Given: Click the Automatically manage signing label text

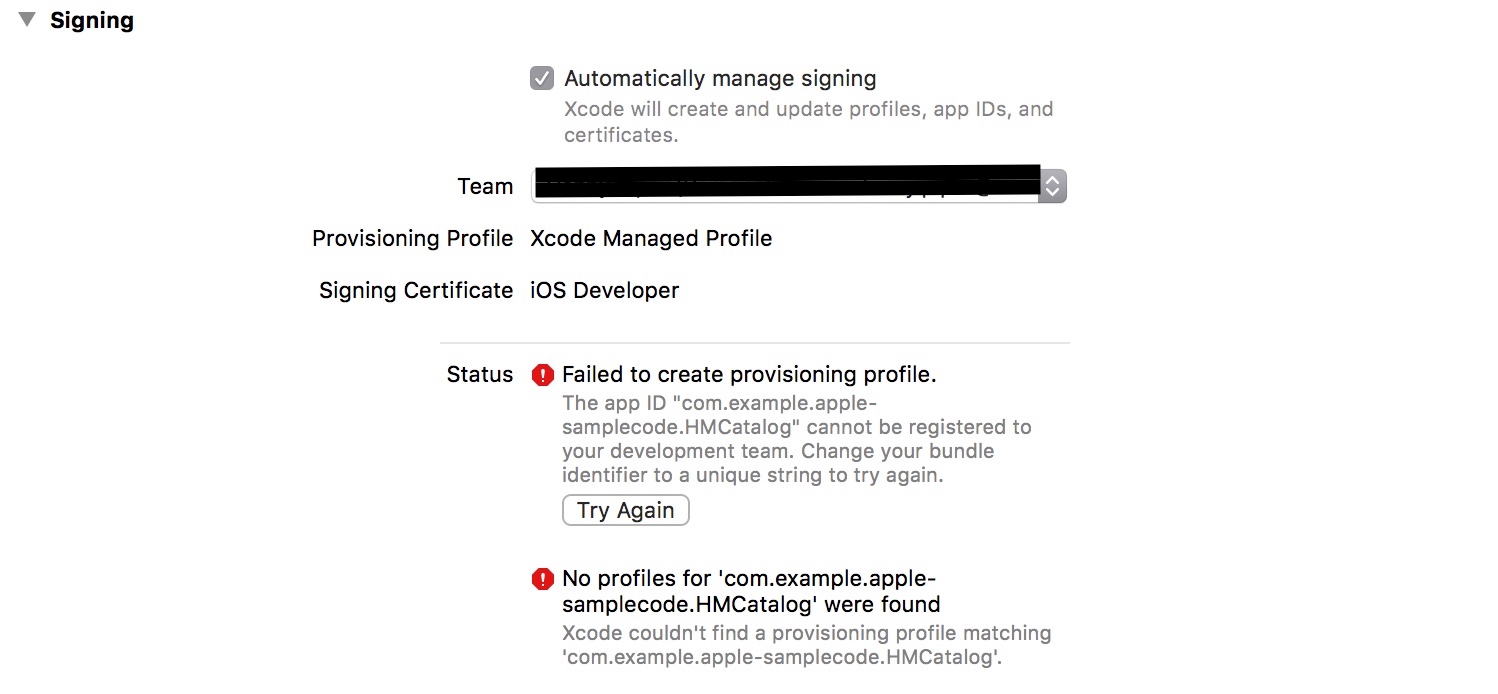Looking at the screenshot, I should 720,78.
